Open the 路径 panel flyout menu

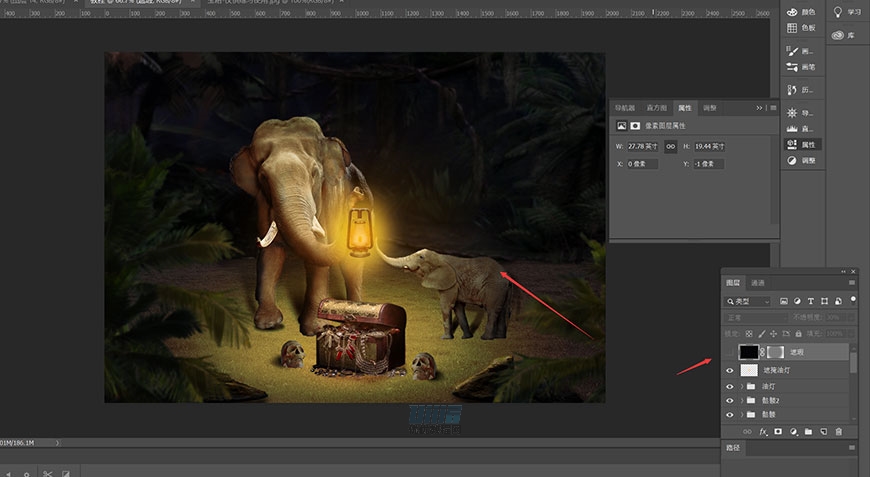click(x=852, y=448)
